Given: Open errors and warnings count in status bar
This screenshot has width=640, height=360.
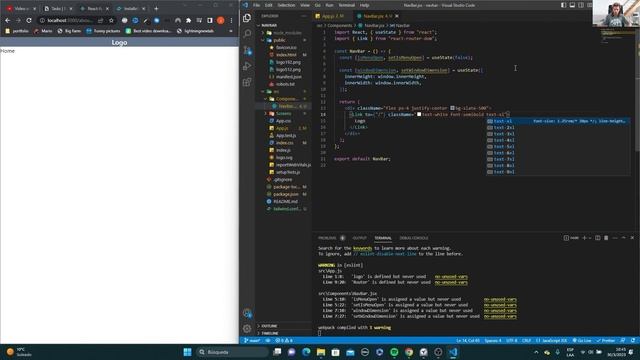Looking at the screenshot, I should [284, 340].
